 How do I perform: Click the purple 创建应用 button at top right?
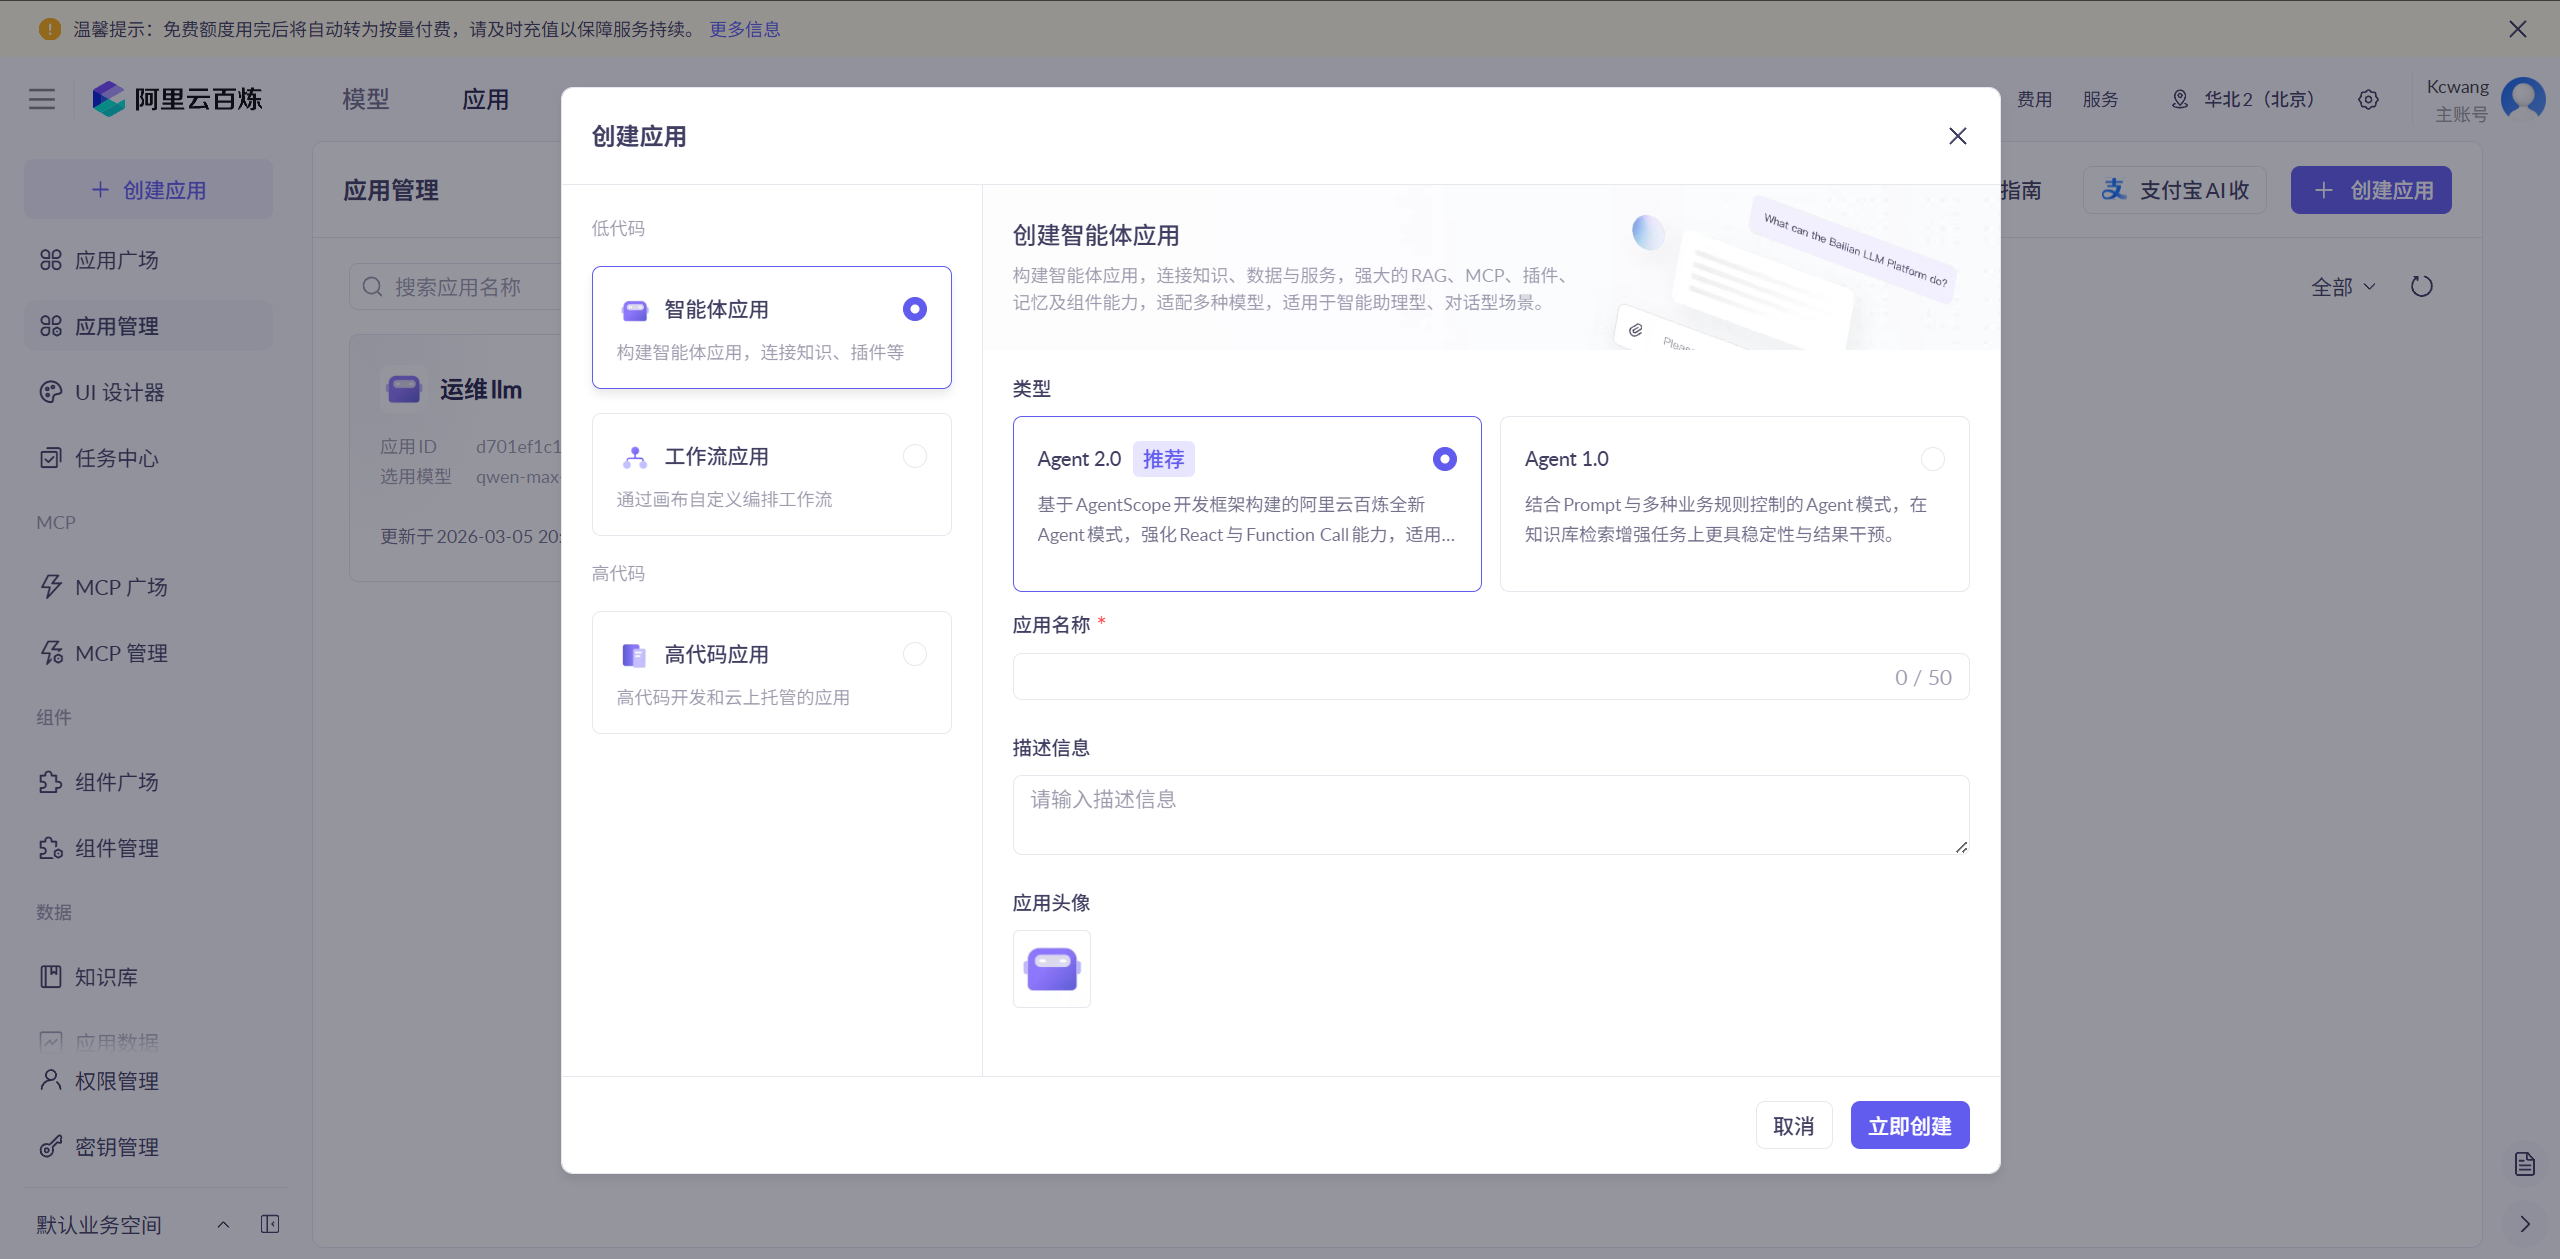2371,190
